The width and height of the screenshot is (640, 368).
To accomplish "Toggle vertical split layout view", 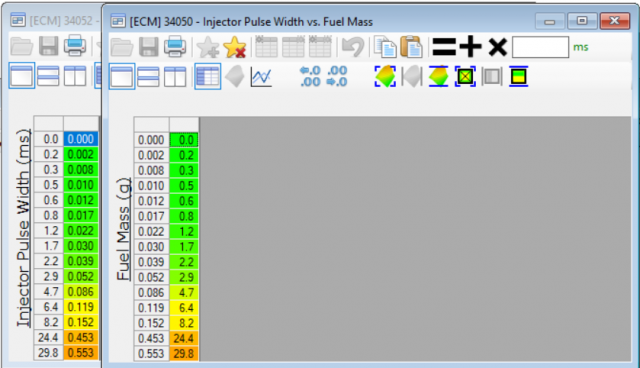I will pyautogui.click(x=175, y=76).
